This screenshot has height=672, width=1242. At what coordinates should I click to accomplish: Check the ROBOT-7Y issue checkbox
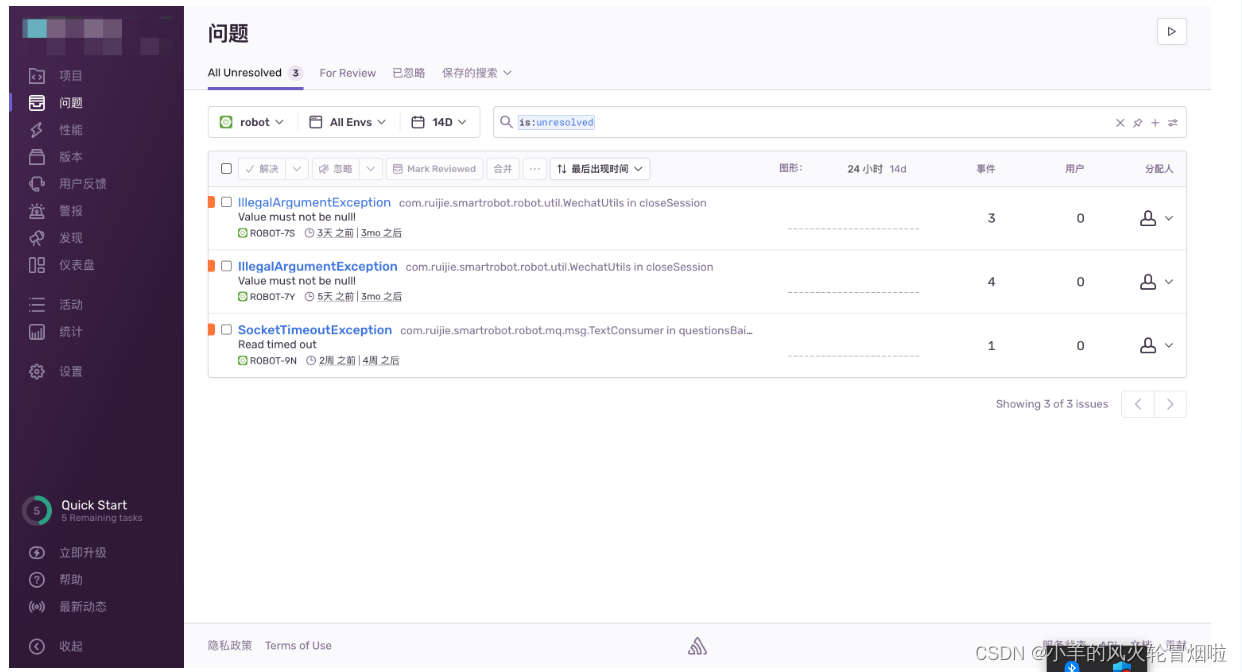(226, 266)
